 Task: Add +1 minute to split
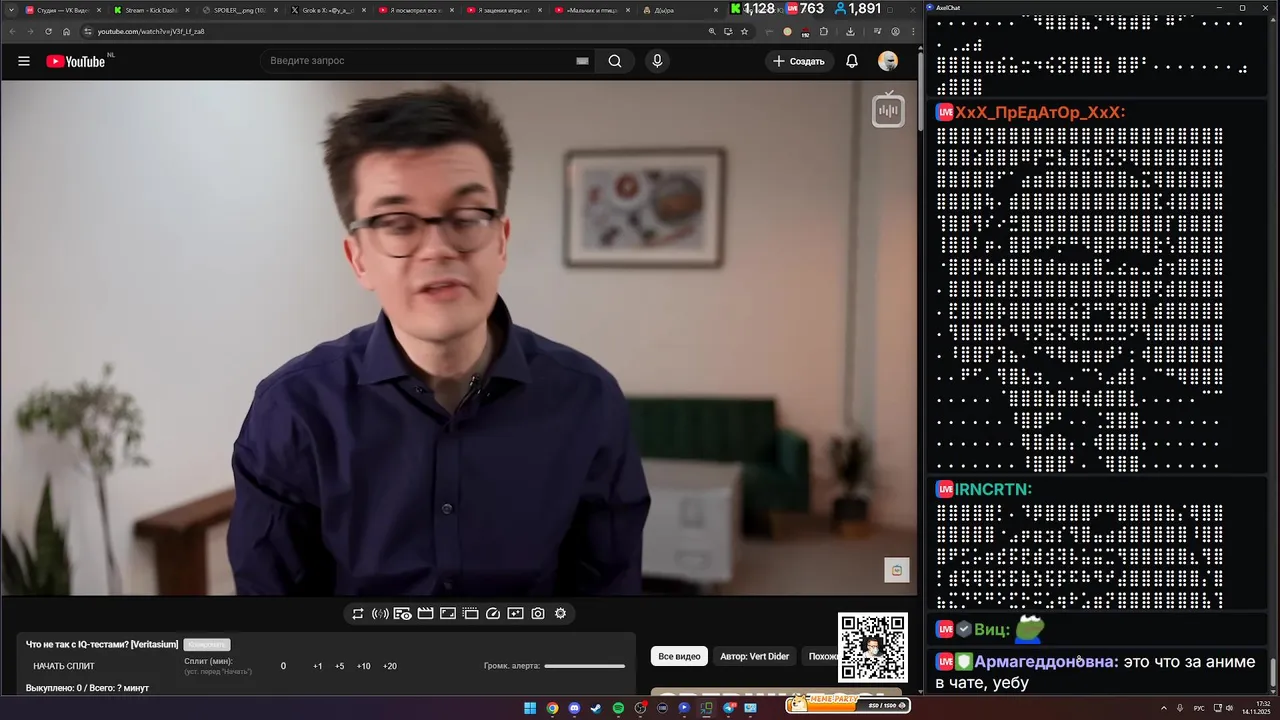[x=318, y=666]
